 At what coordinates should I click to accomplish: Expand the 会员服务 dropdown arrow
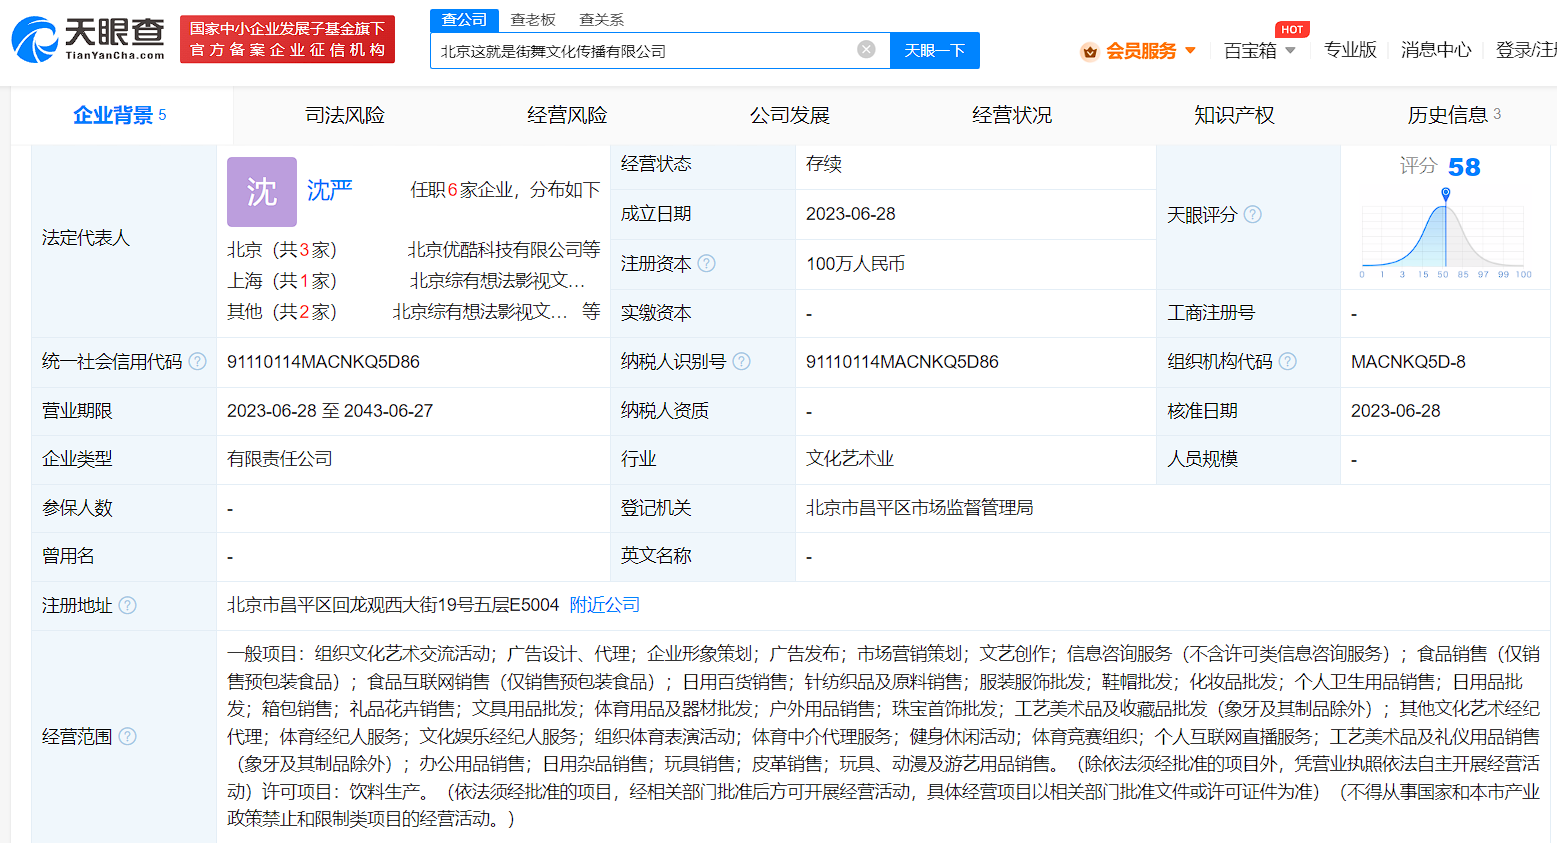pyautogui.click(x=1190, y=50)
